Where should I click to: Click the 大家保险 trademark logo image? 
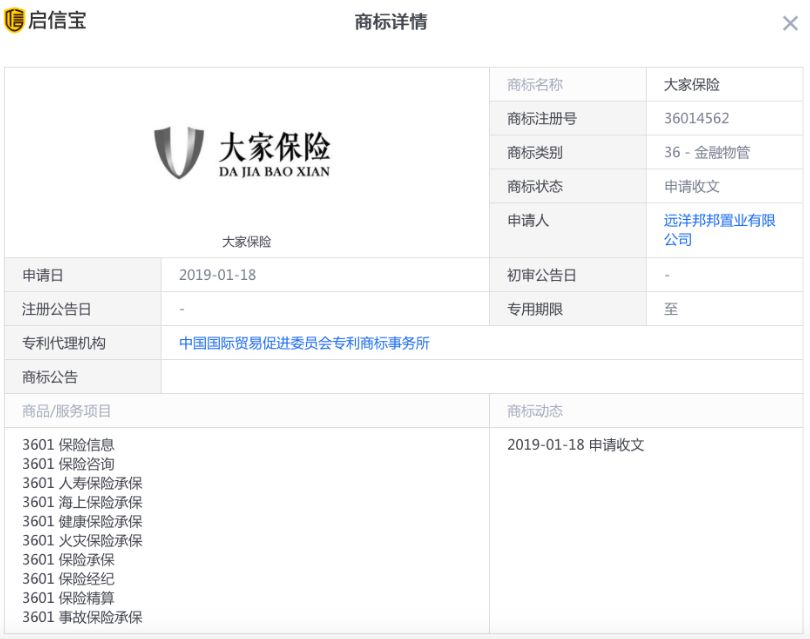coord(242,154)
